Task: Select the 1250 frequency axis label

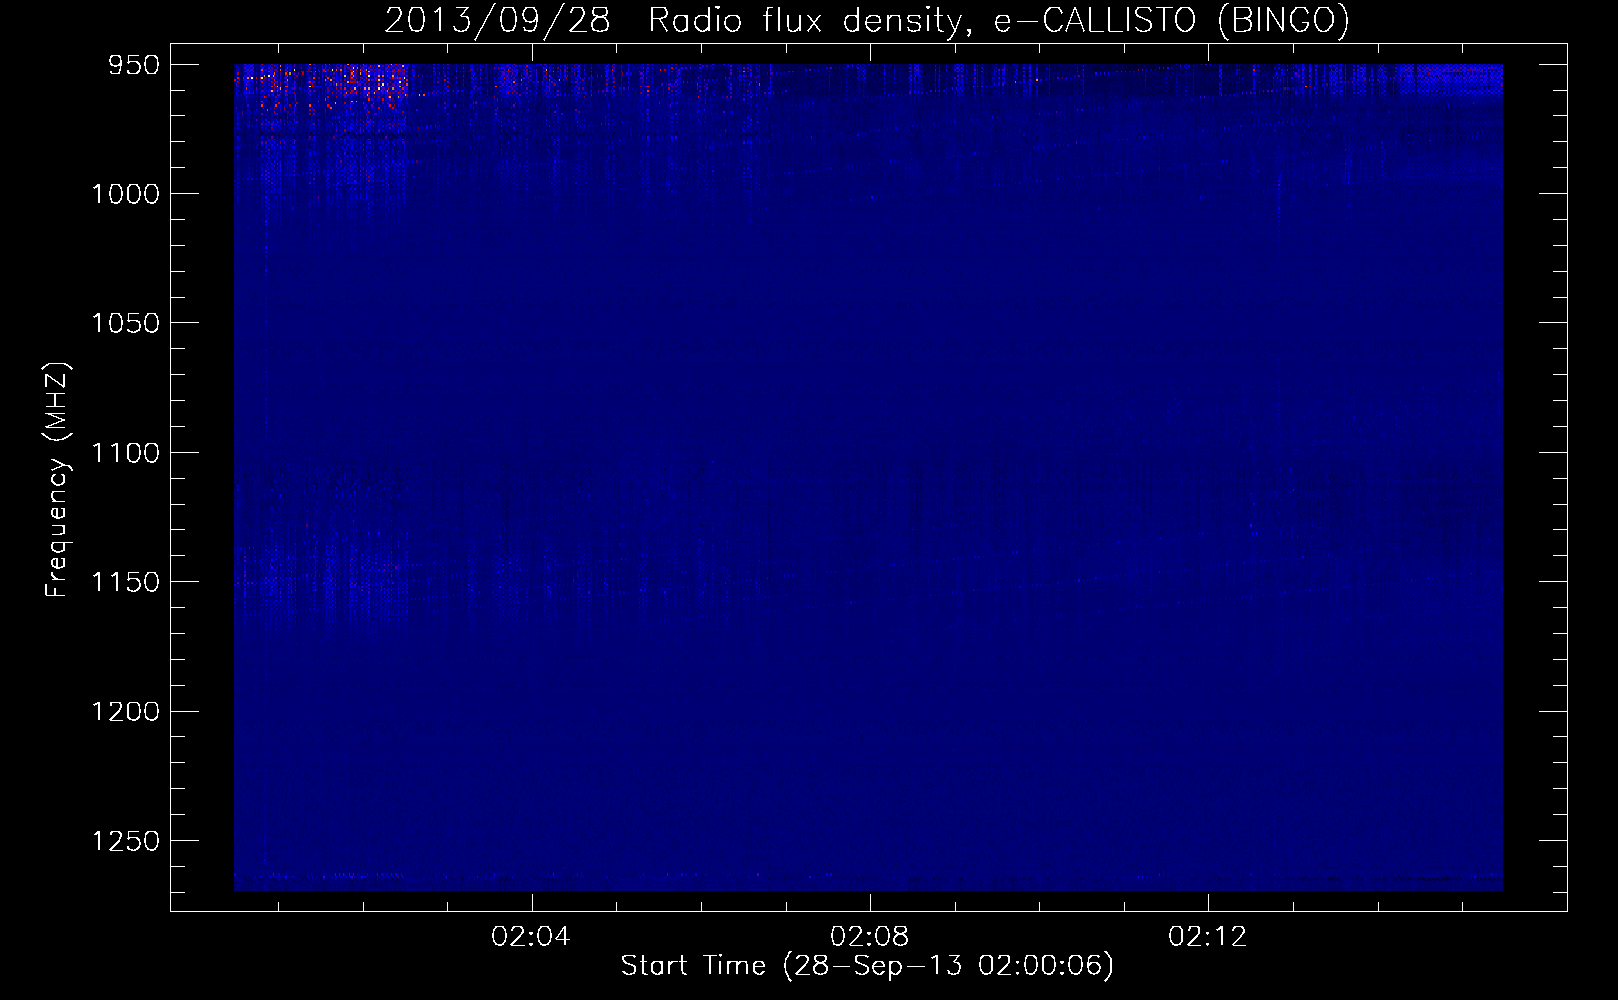Action: tap(125, 841)
